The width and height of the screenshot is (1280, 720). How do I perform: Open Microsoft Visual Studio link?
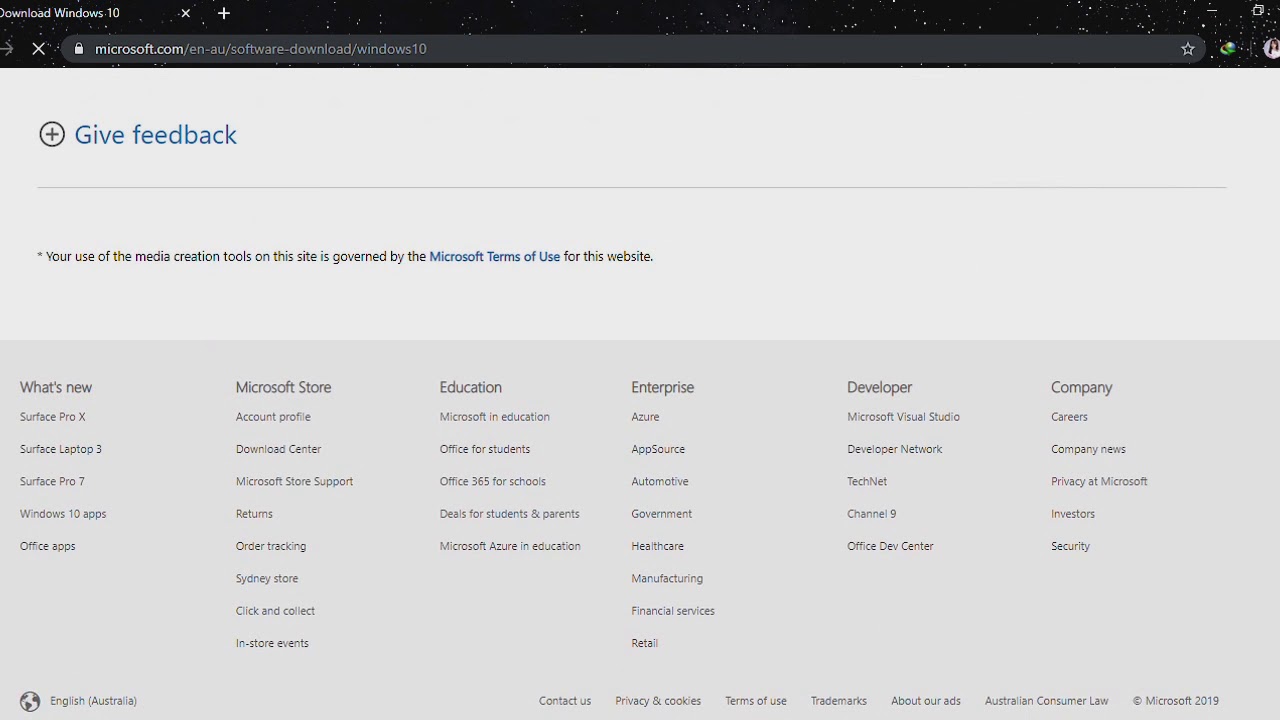(x=903, y=417)
